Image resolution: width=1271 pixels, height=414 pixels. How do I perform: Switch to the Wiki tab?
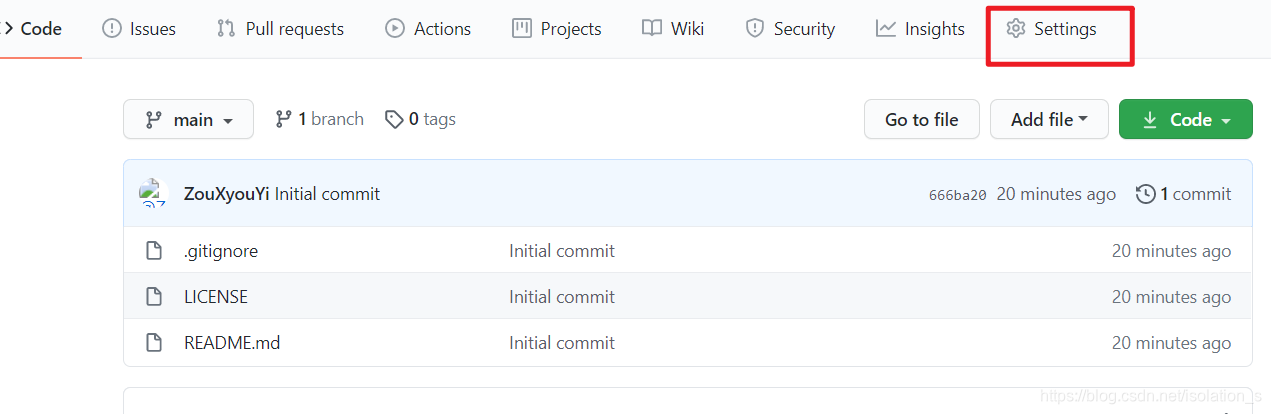pyautogui.click(x=673, y=29)
